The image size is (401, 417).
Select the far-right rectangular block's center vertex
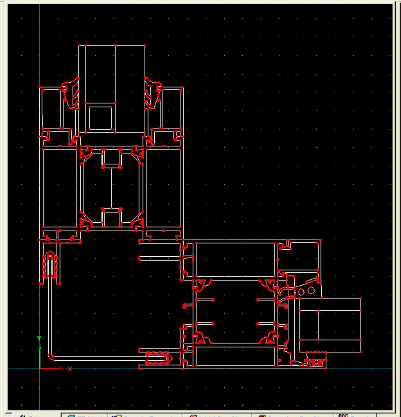[x=318, y=310]
